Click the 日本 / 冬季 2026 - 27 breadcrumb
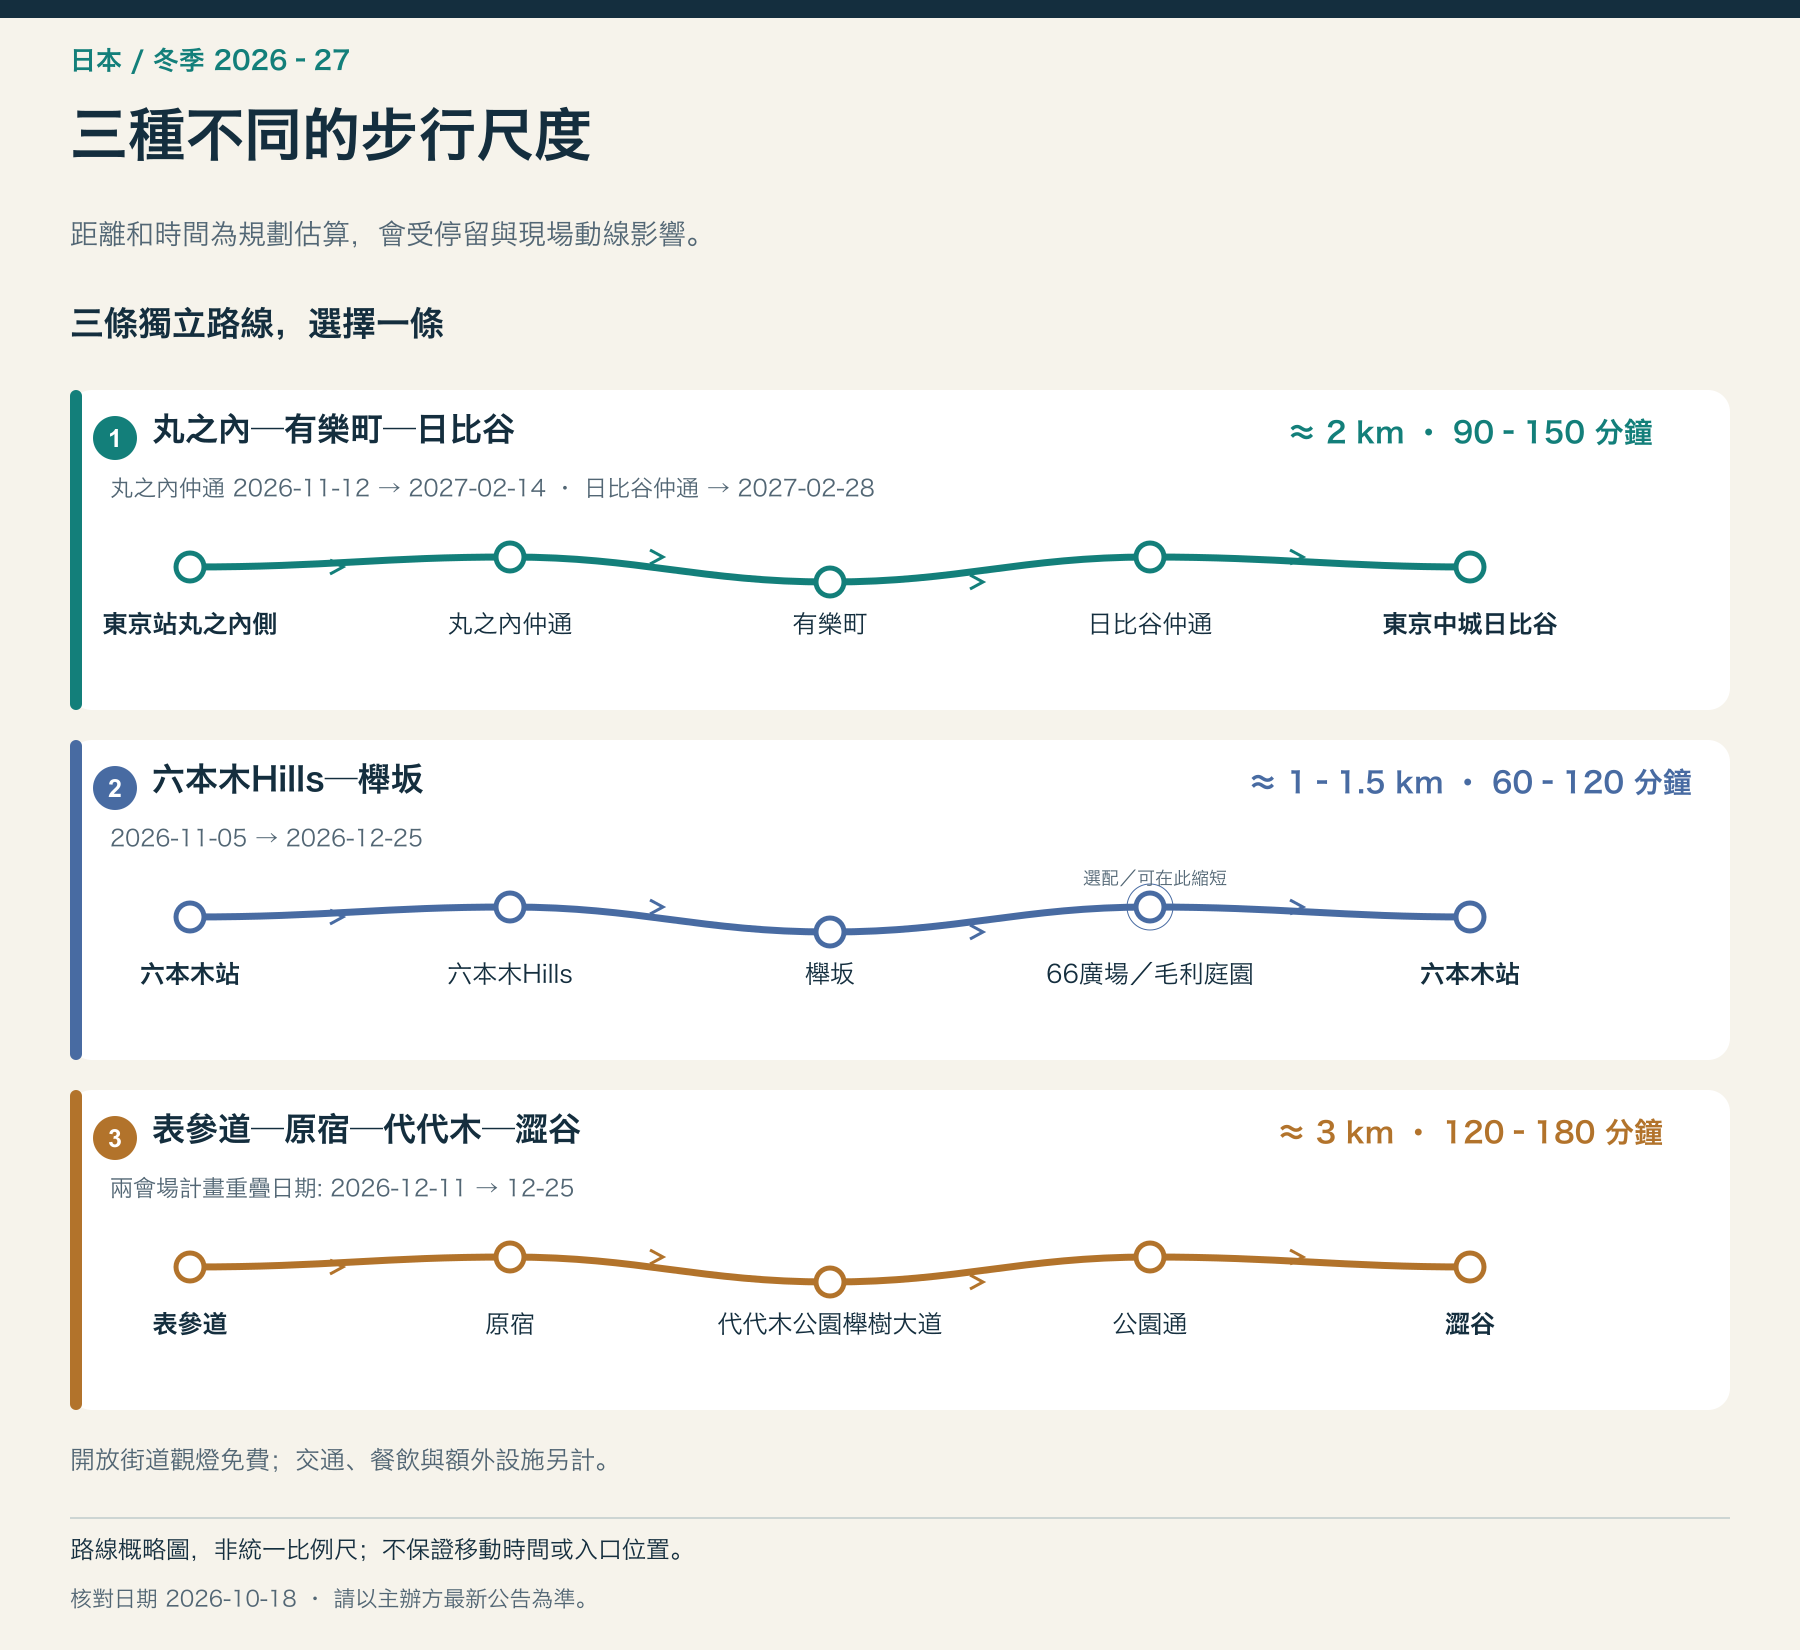Screen dimensions: 1800x1650 (210, 60)
